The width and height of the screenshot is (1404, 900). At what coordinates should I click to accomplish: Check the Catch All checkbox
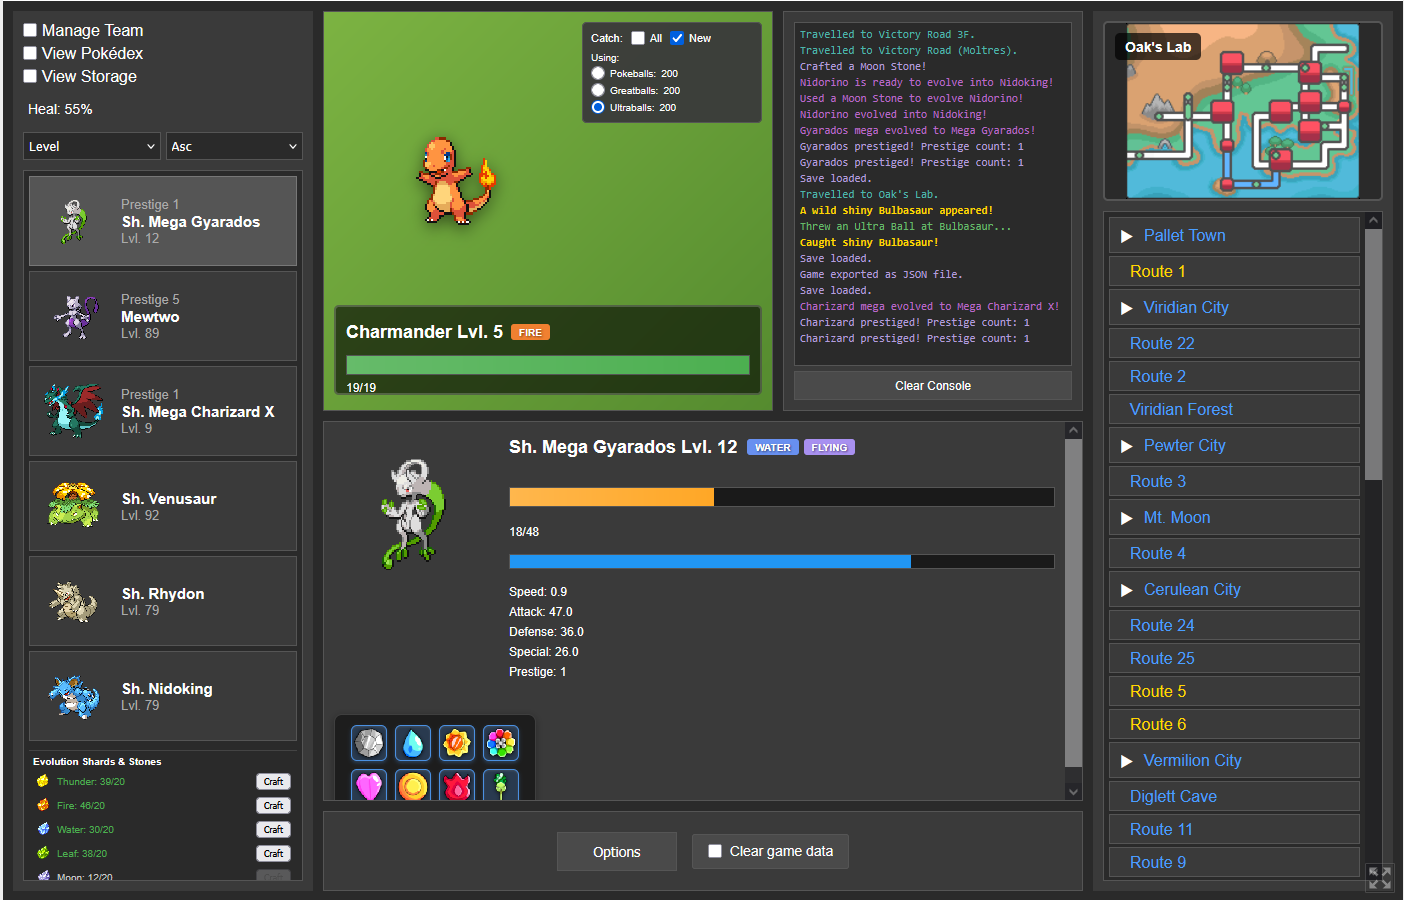[638, 38]
